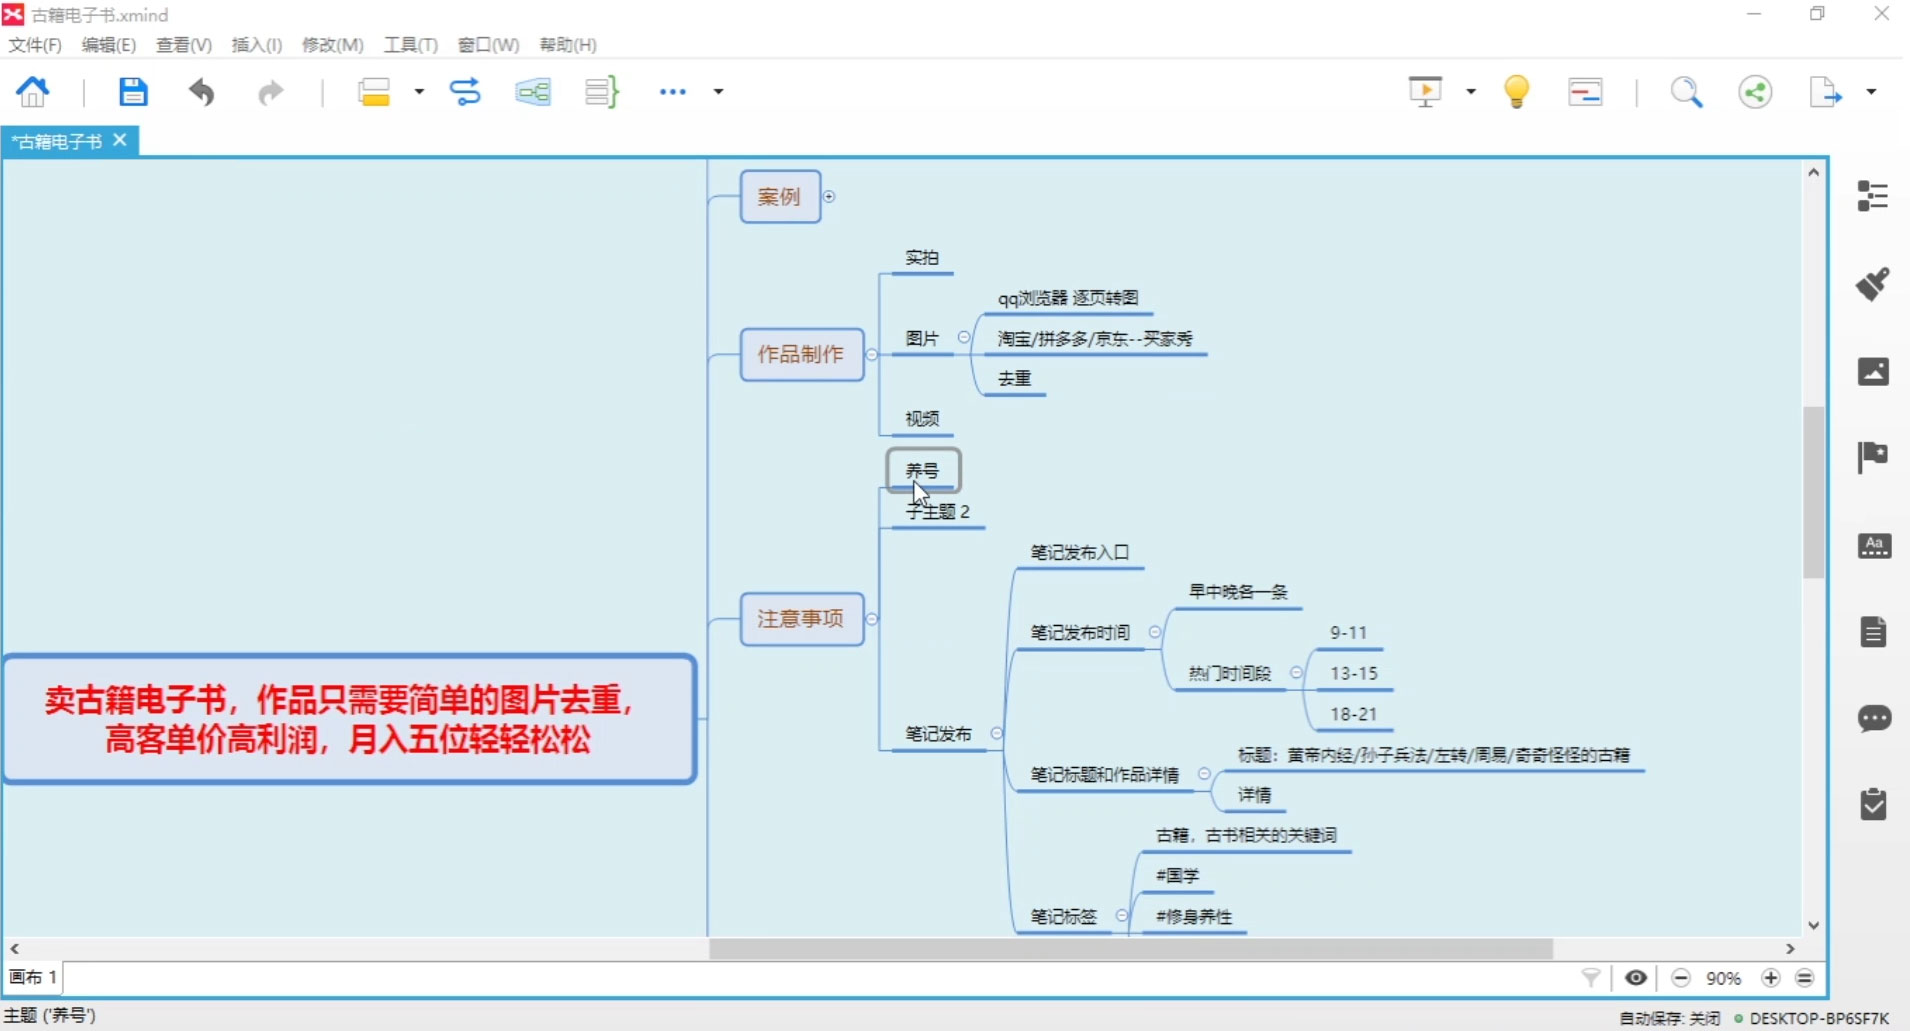Open the export options dropdown arrow

pyautogui.click(x=1872, y=91)
